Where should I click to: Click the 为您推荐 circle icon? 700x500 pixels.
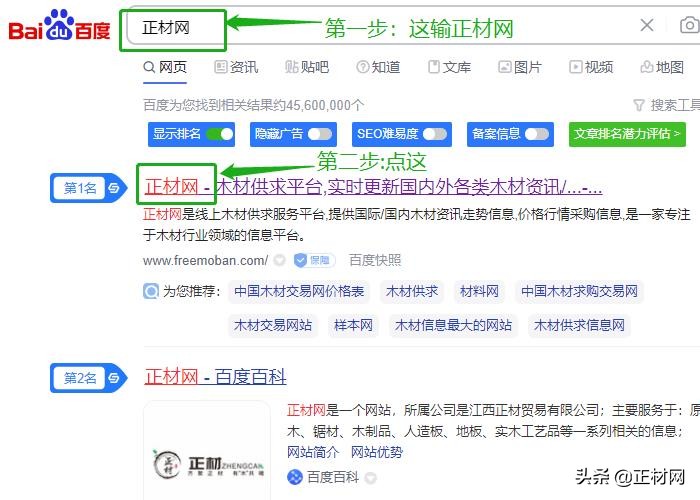tap(151, 292)
